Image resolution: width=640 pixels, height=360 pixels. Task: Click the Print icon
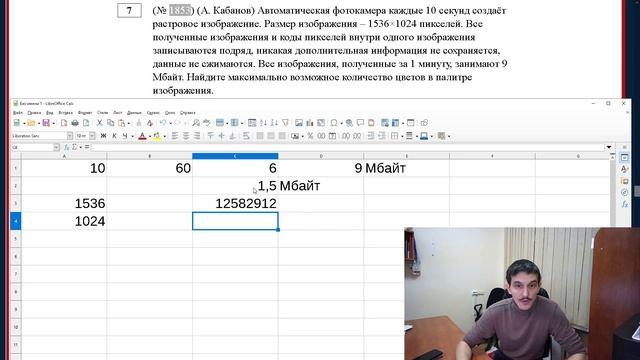click(75, 123)
